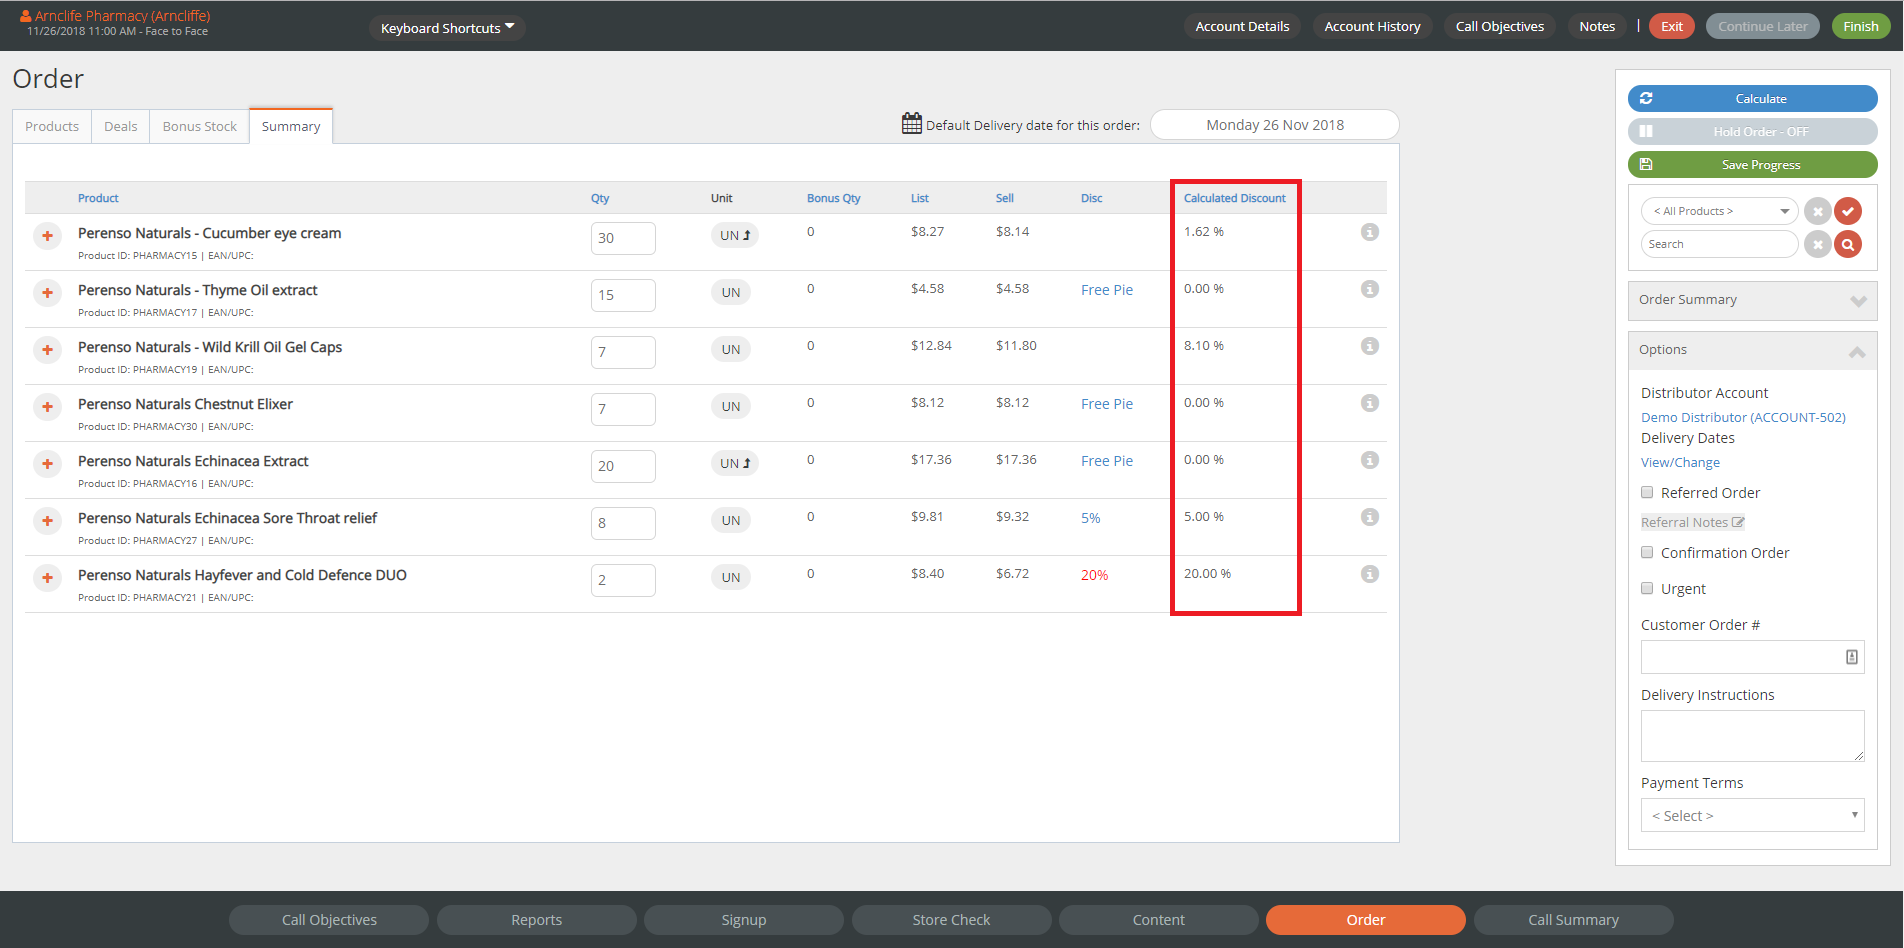
Task: Open Payment Terms Select dropdown
Action: 1752,815
